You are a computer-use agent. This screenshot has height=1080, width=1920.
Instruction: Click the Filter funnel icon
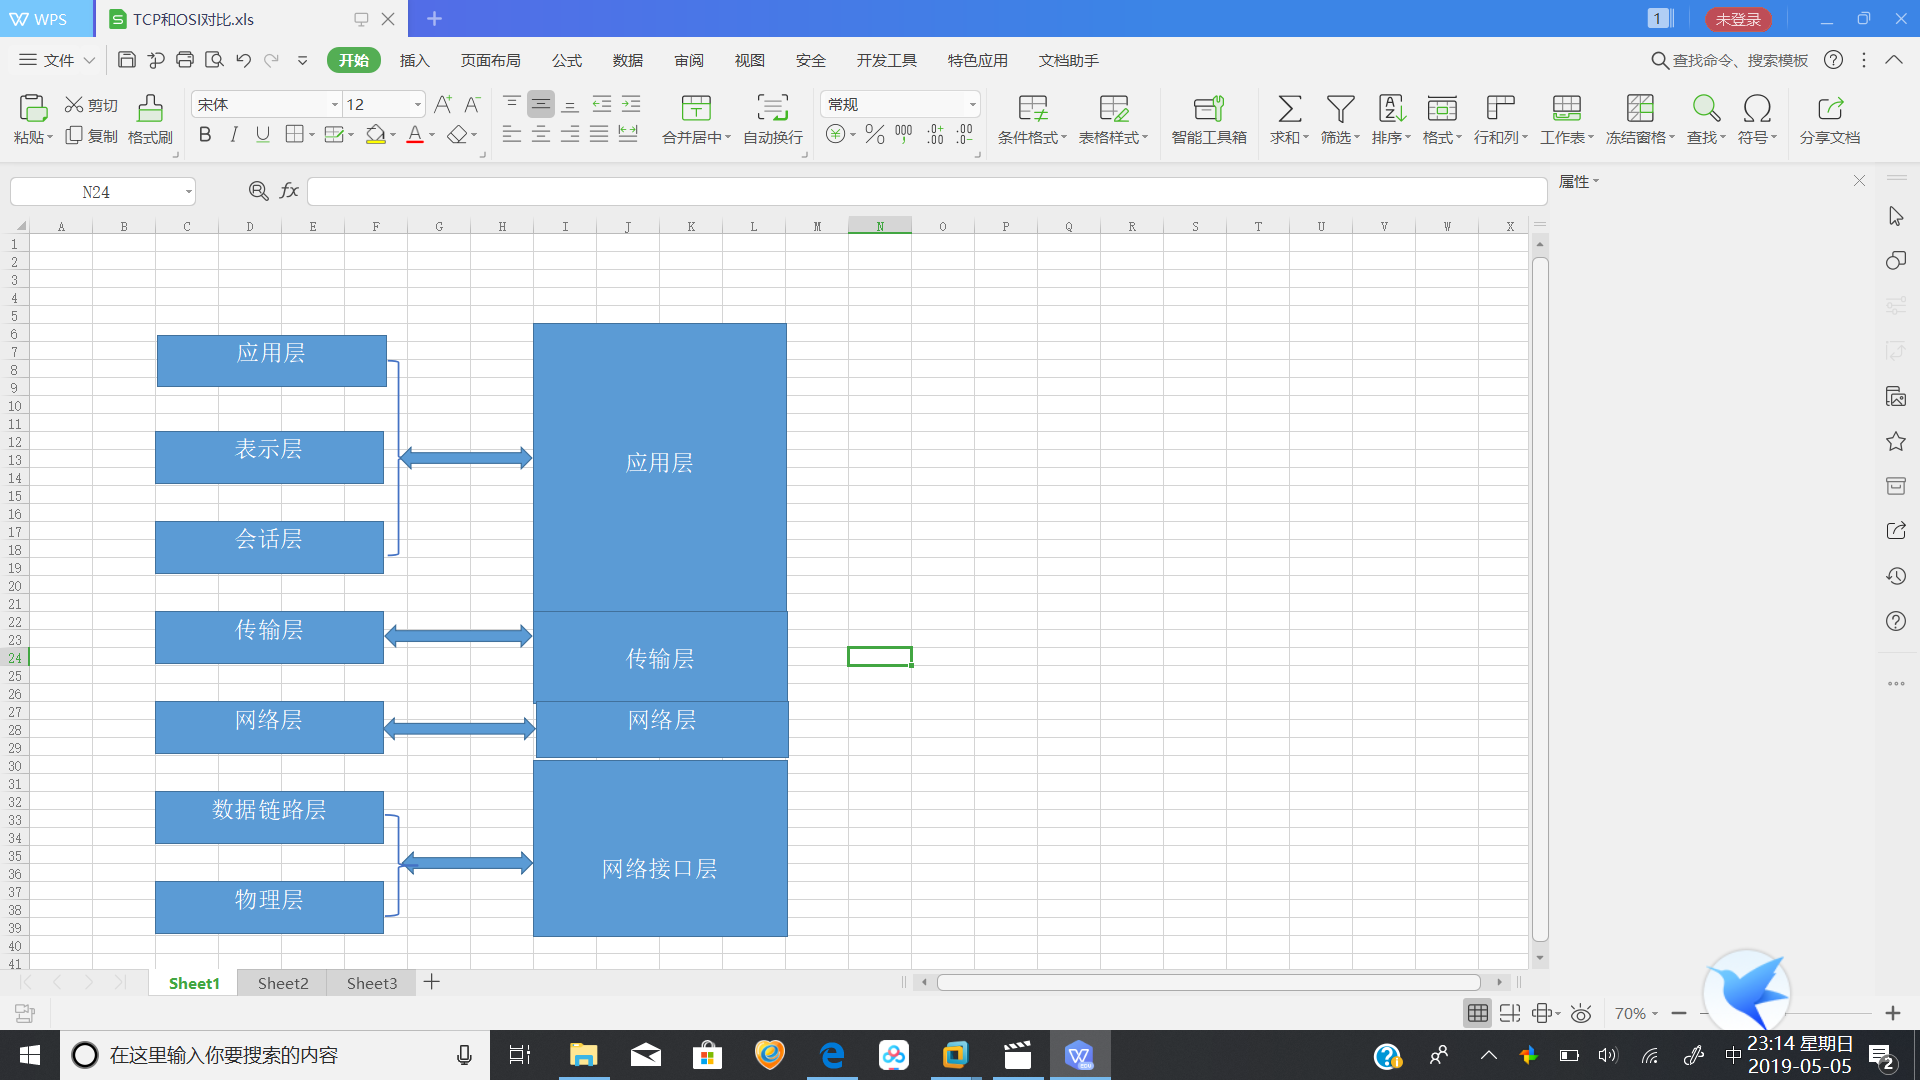click(x=1340, y=108)
